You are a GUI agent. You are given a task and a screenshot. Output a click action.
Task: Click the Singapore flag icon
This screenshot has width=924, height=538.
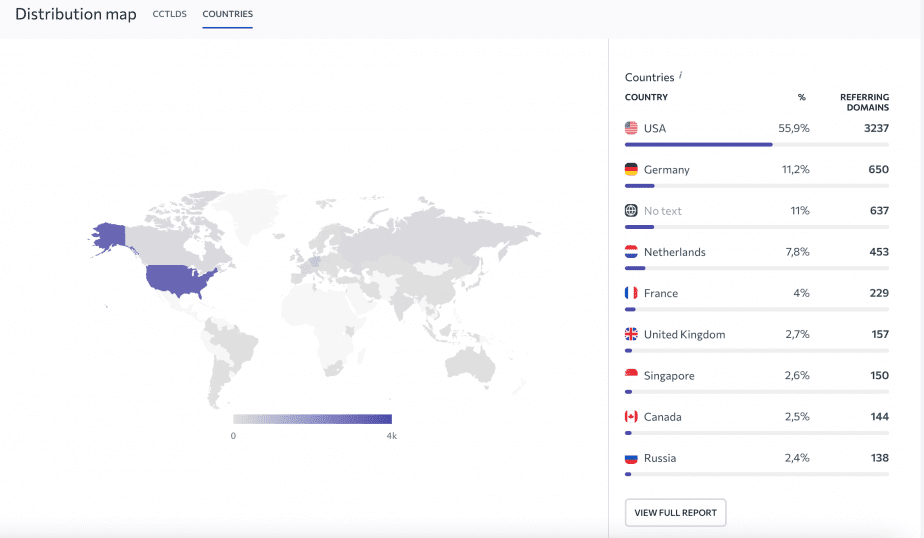631,375
